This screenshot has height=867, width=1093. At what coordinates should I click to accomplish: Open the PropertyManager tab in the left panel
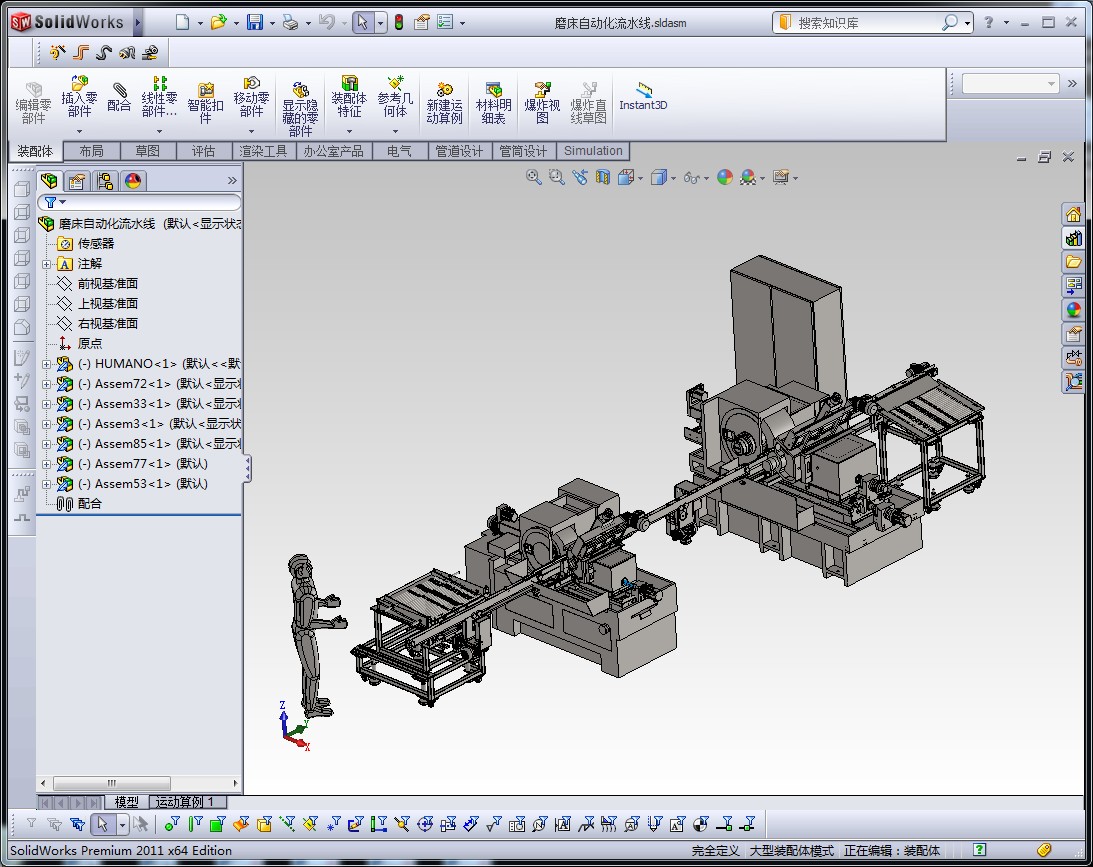click(77, 181)
